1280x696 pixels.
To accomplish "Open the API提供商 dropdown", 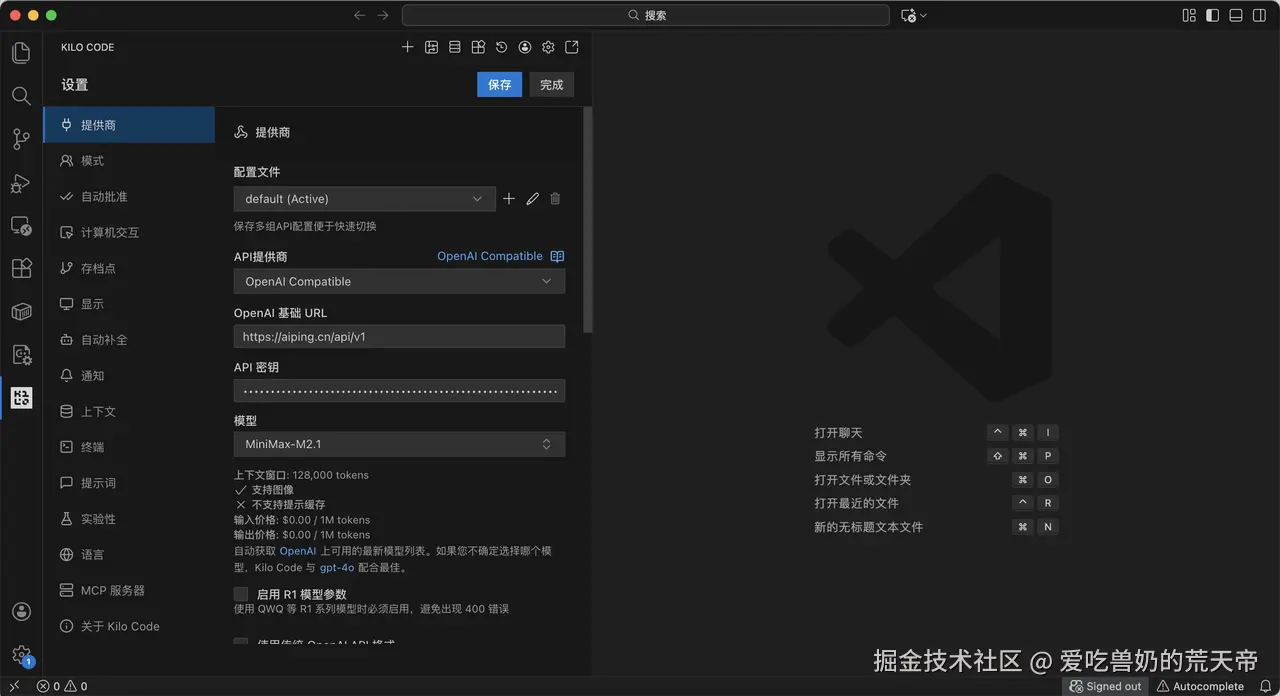I will pyautogui.click(x=398, y=281).
